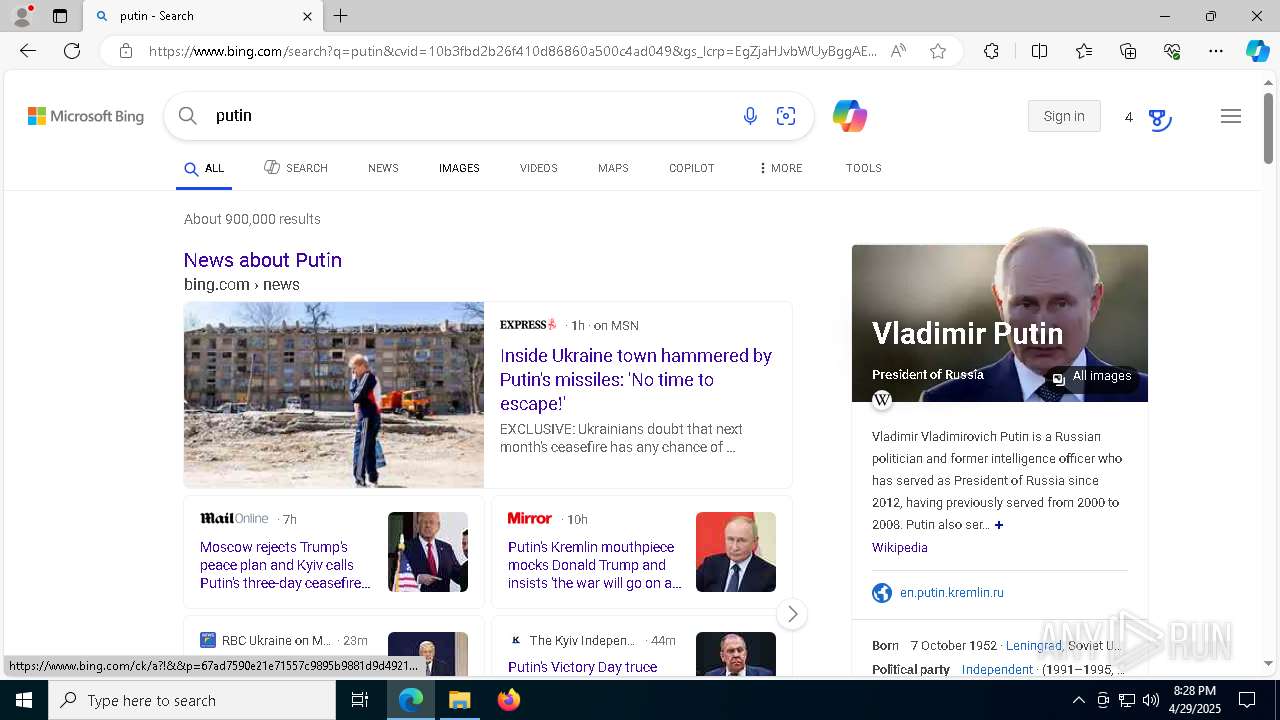Open 'Putin's Victory Day truce' article
Viewport: 1280px width, 720px height.
(583, 667)
